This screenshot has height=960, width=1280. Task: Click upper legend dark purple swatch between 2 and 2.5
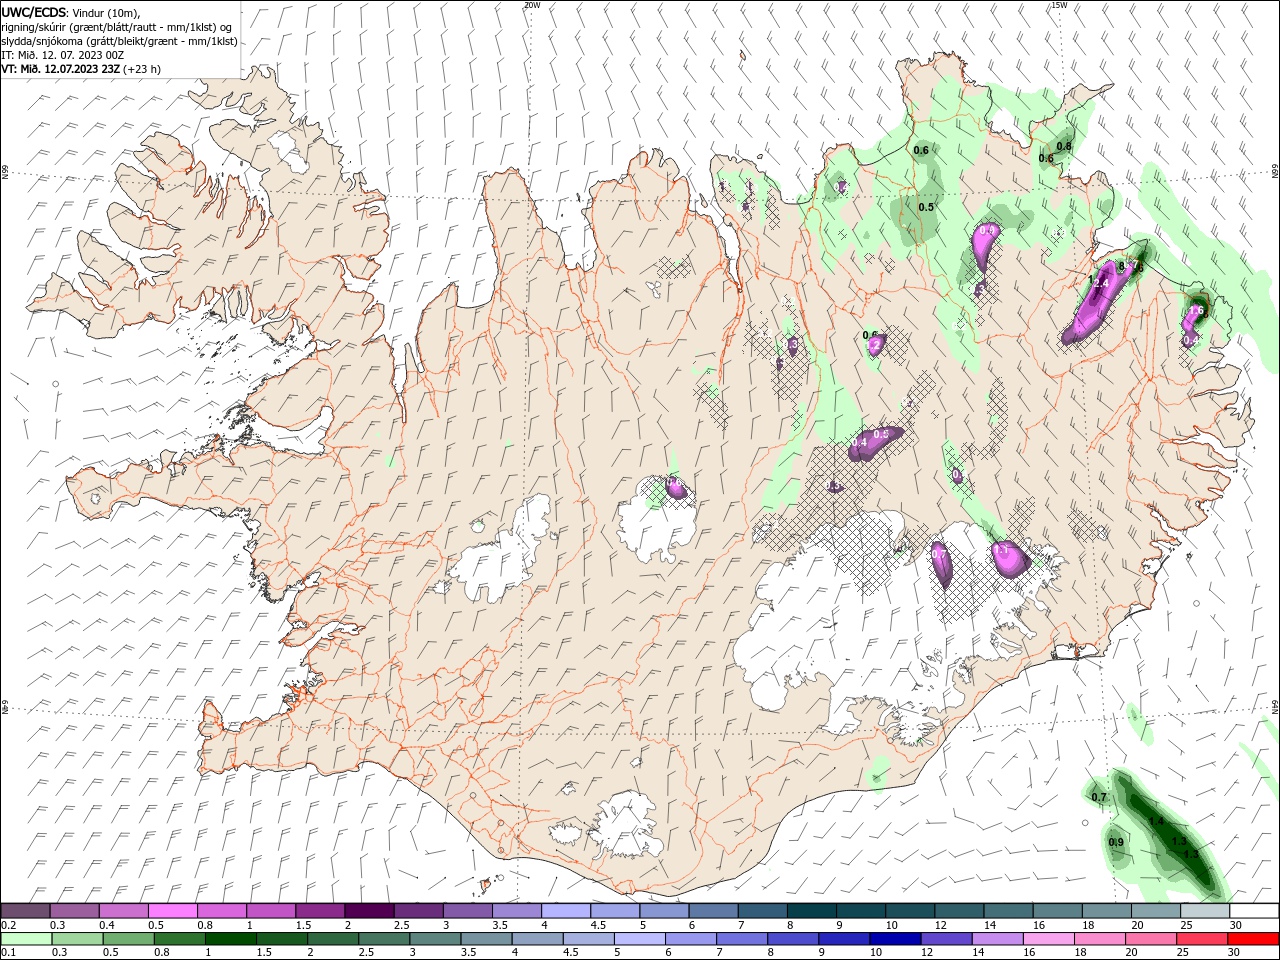pos(369,911)
